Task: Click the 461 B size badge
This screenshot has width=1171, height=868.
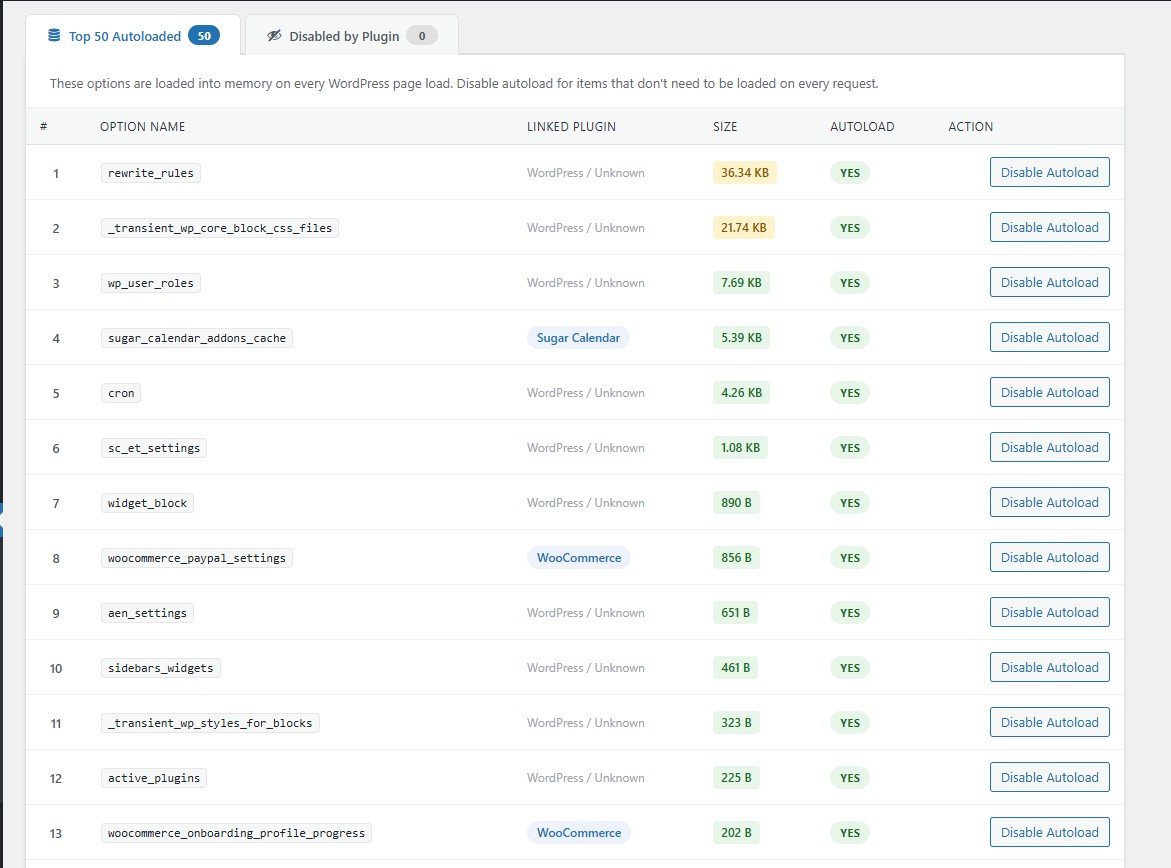Action: coord(736,668)
